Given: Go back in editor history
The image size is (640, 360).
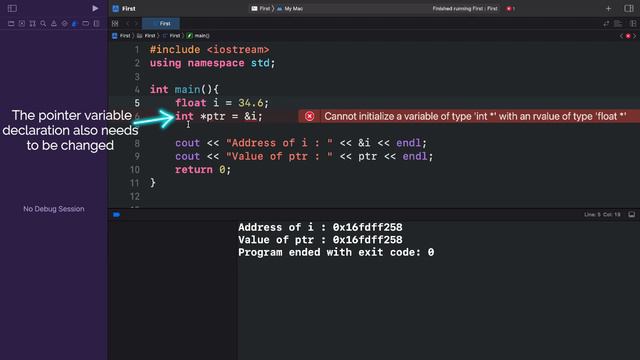Looking at the screenshot, I should coord(127,24).
